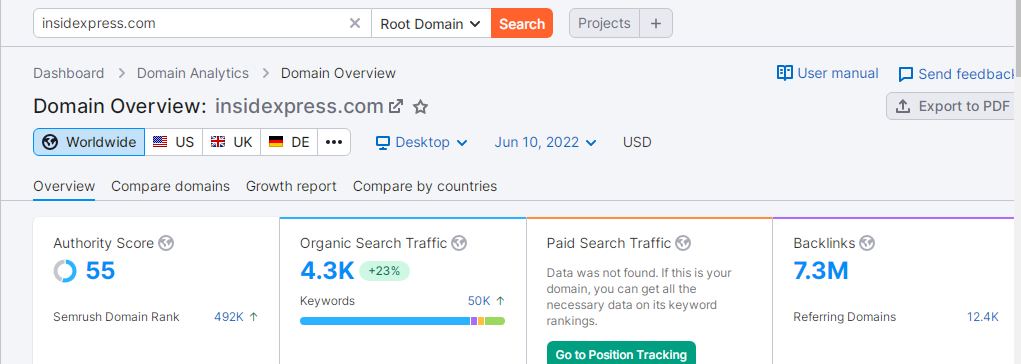
Task: Switch to the Overview tab
Action: [64, 186]
